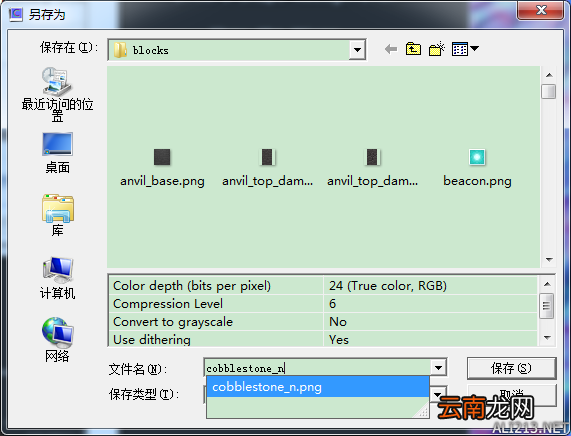This screenshot has height=436, width=571.
Task: Click the beacon.png file name
Action: click(477, 181)
